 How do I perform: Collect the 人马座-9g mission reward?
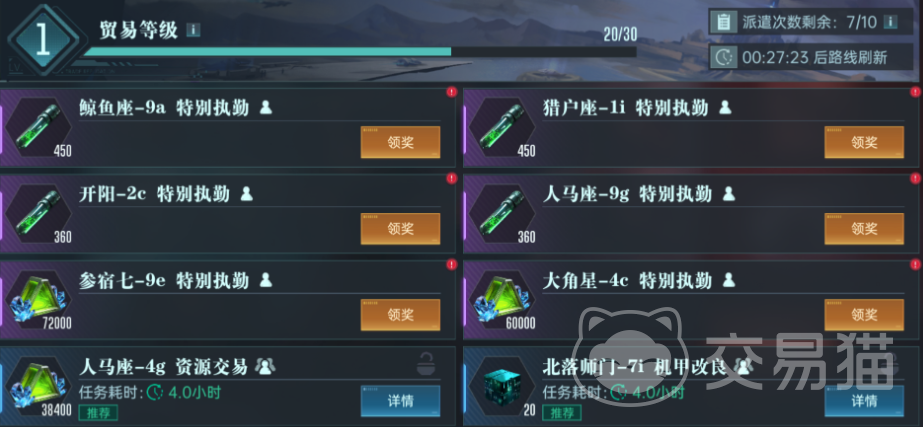pyautogui.click(x=864, y=229)
